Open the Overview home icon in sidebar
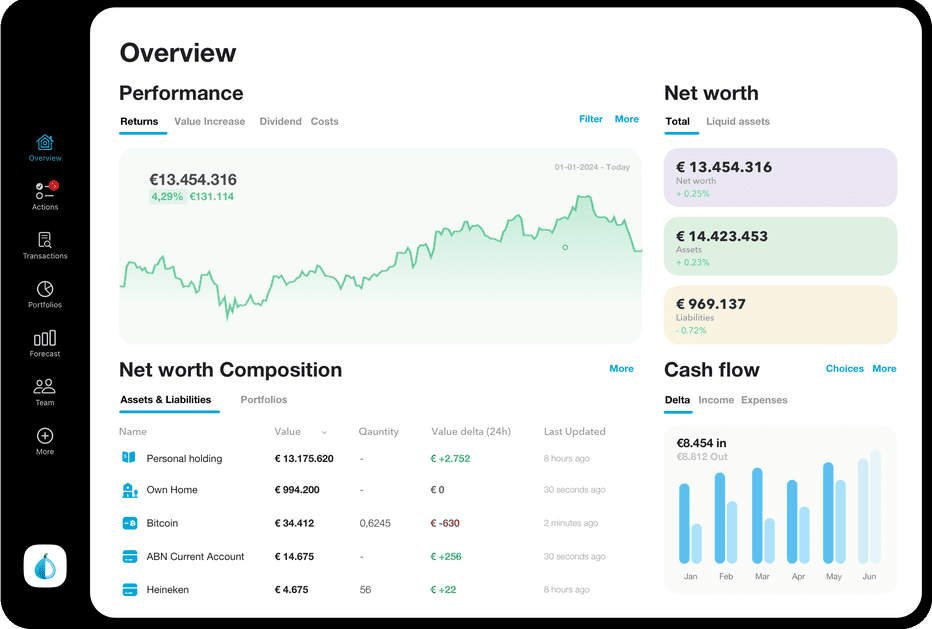Image resolution: width=932 pixels, height=629 pixels. tap(45, 143)
